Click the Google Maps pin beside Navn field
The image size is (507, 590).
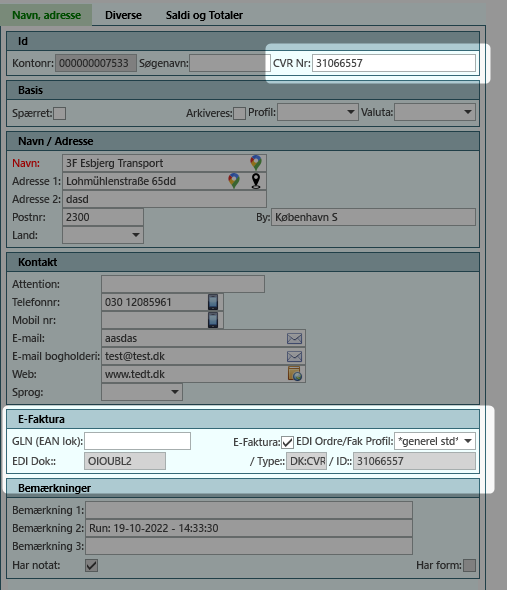click(x=256, y=163)
